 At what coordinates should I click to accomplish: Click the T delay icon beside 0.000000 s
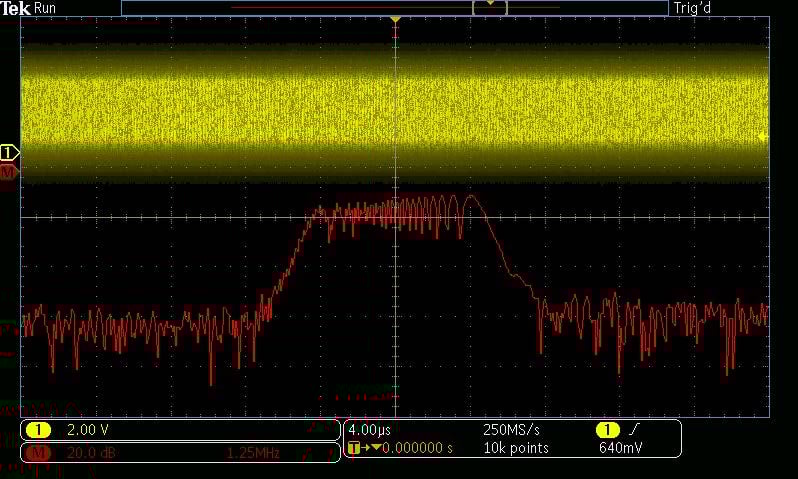point(354,448)
